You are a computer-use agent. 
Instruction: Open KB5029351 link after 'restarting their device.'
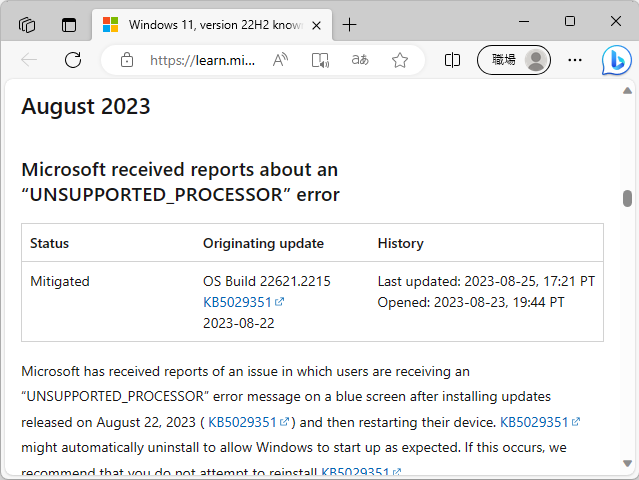point(540,422)
